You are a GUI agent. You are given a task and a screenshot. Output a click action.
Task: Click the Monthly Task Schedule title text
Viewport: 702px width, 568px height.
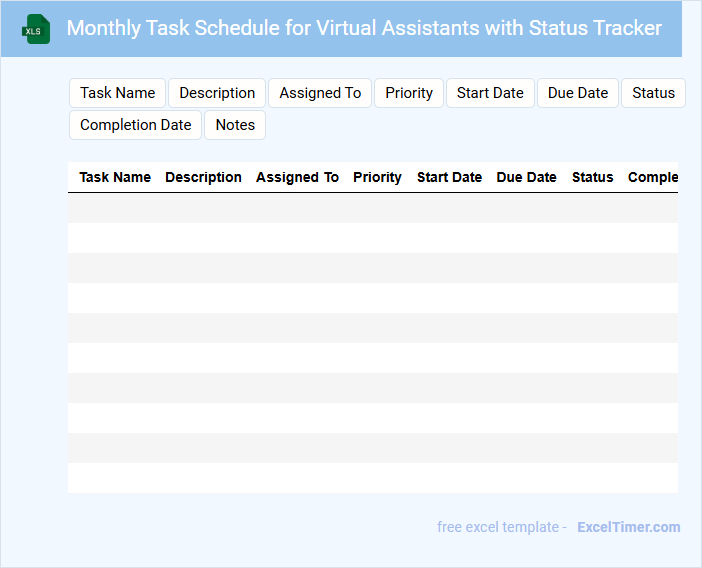pyautogui.click(x=364, y=28)
